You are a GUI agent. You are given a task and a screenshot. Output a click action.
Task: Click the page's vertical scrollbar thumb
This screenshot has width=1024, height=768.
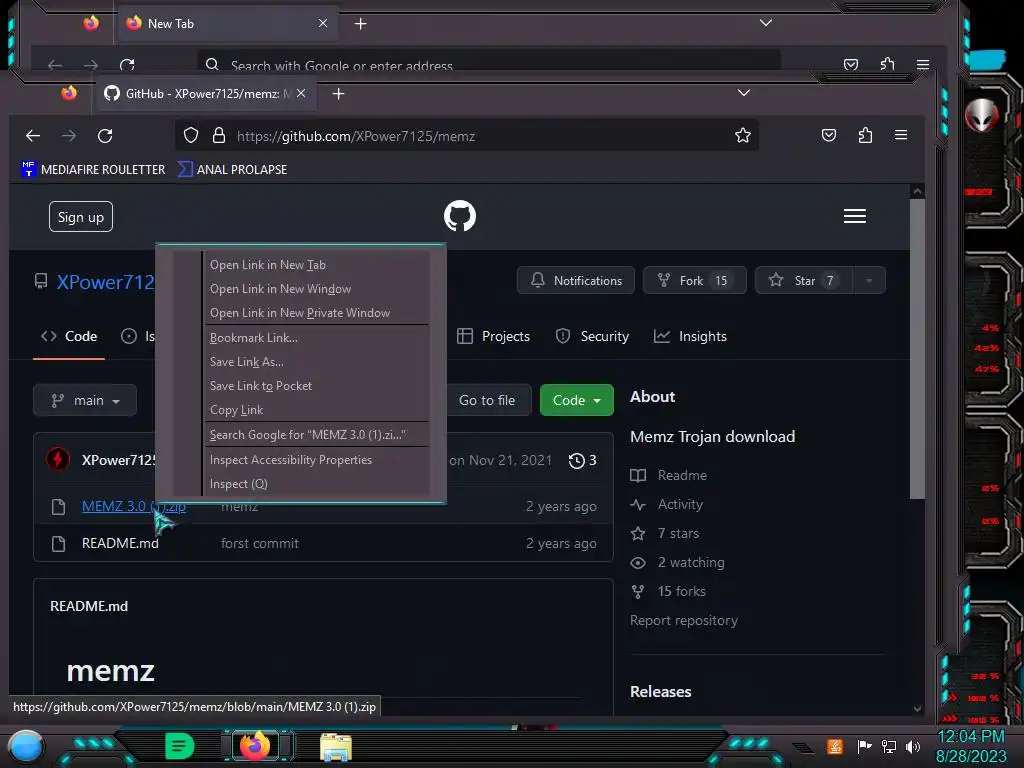[x=917, y=349]
